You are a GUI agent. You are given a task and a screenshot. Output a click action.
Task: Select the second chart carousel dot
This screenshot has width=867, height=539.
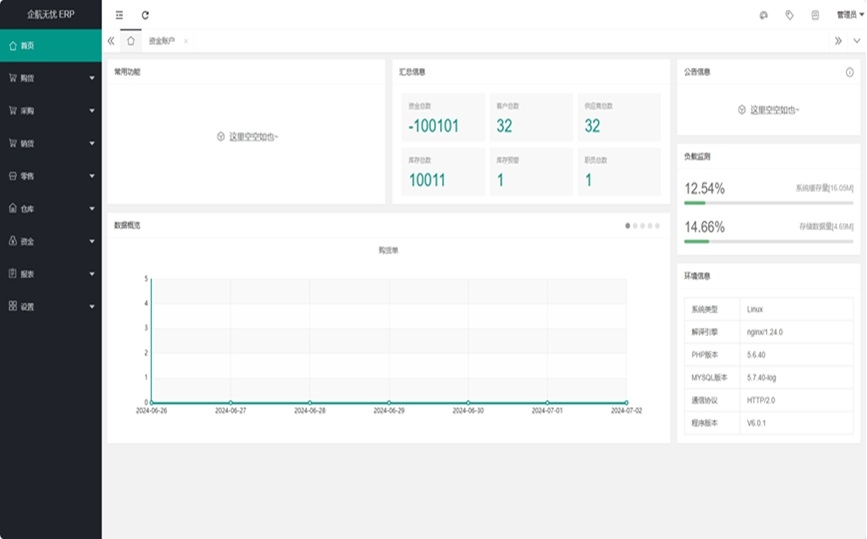[635, 226]
